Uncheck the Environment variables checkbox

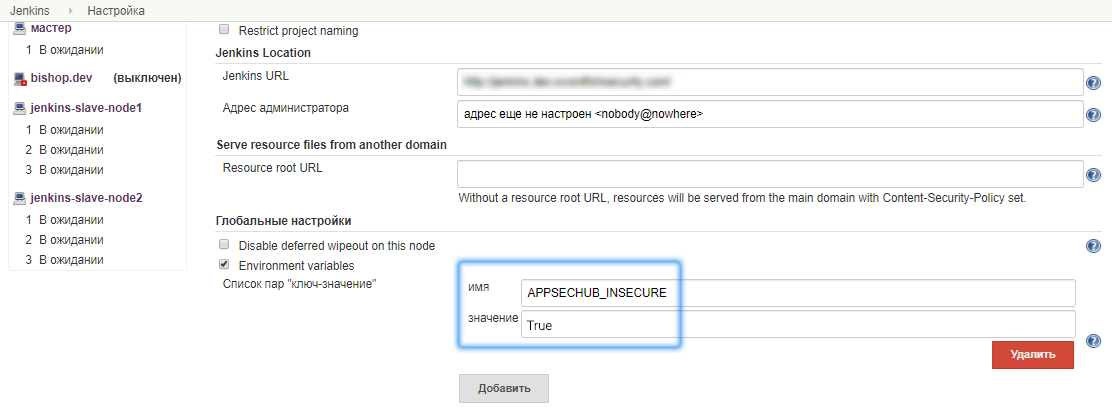click(x=224, y=265)
